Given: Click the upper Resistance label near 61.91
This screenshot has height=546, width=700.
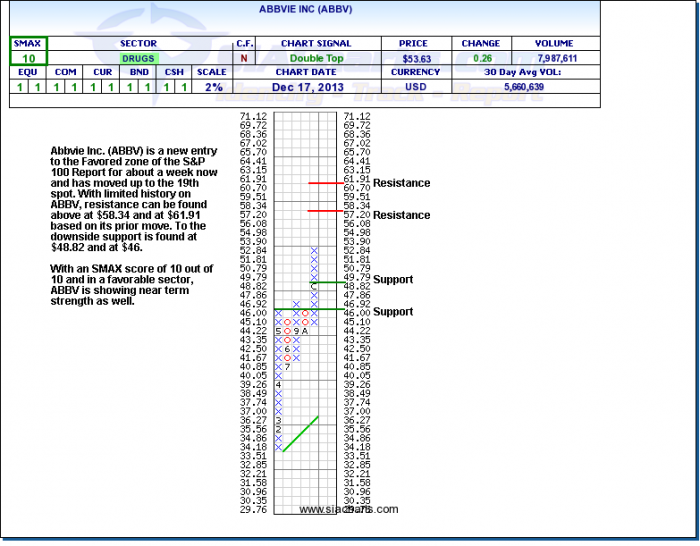Looking at the screenshot, I should tap(401, 183).
